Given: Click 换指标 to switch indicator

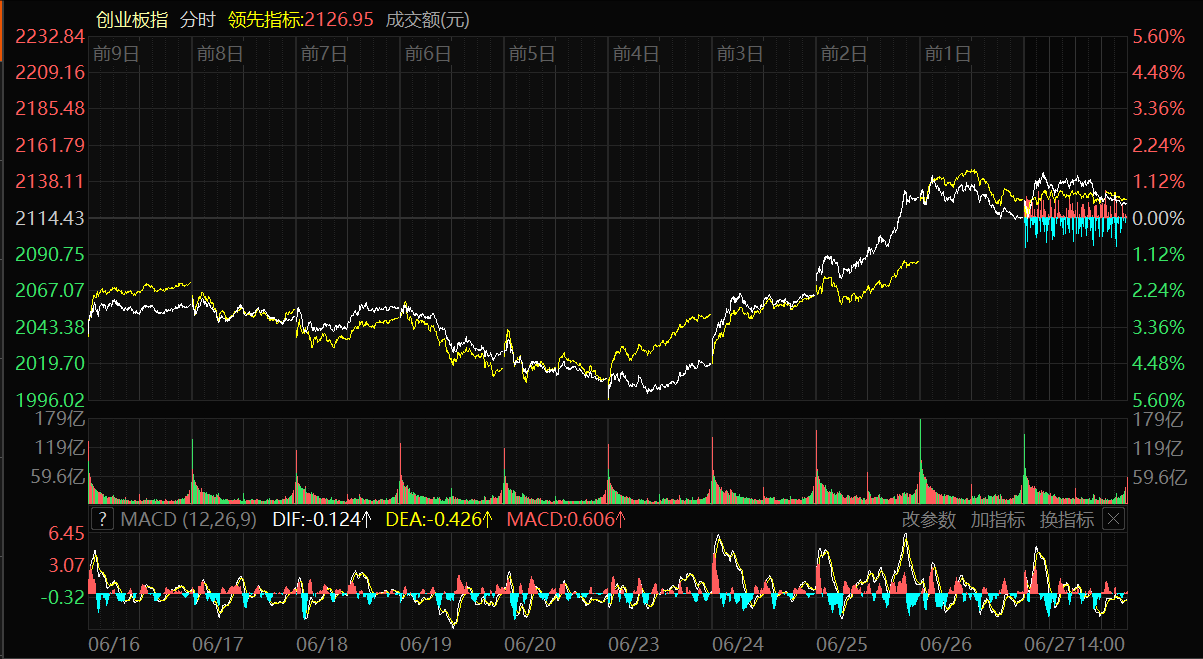Looking at the screenshot, I should [1066, 519].
